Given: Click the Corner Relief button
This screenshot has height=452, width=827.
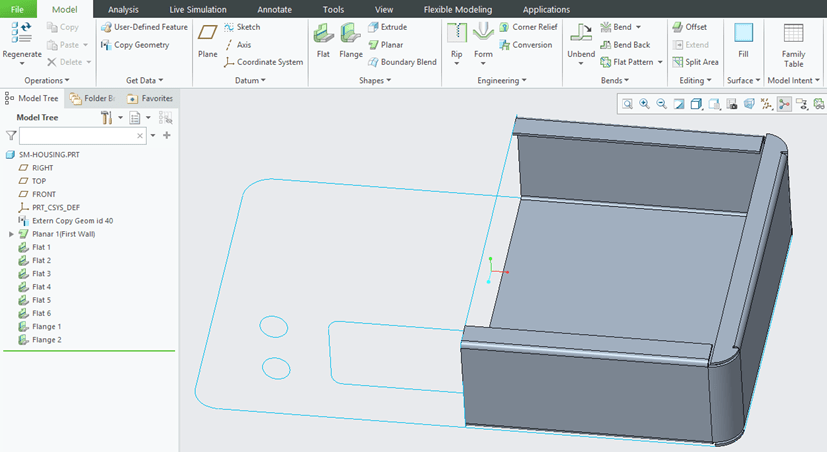Looking at the screenshot, I should tap(527, 27).
